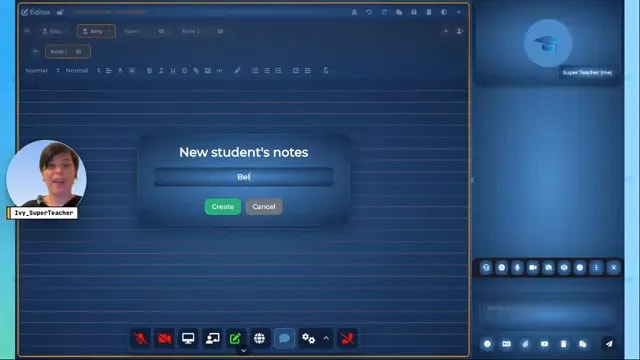Toggle the participant's video camera icon
Screen dimensions: 640x360
click(533, 268)
